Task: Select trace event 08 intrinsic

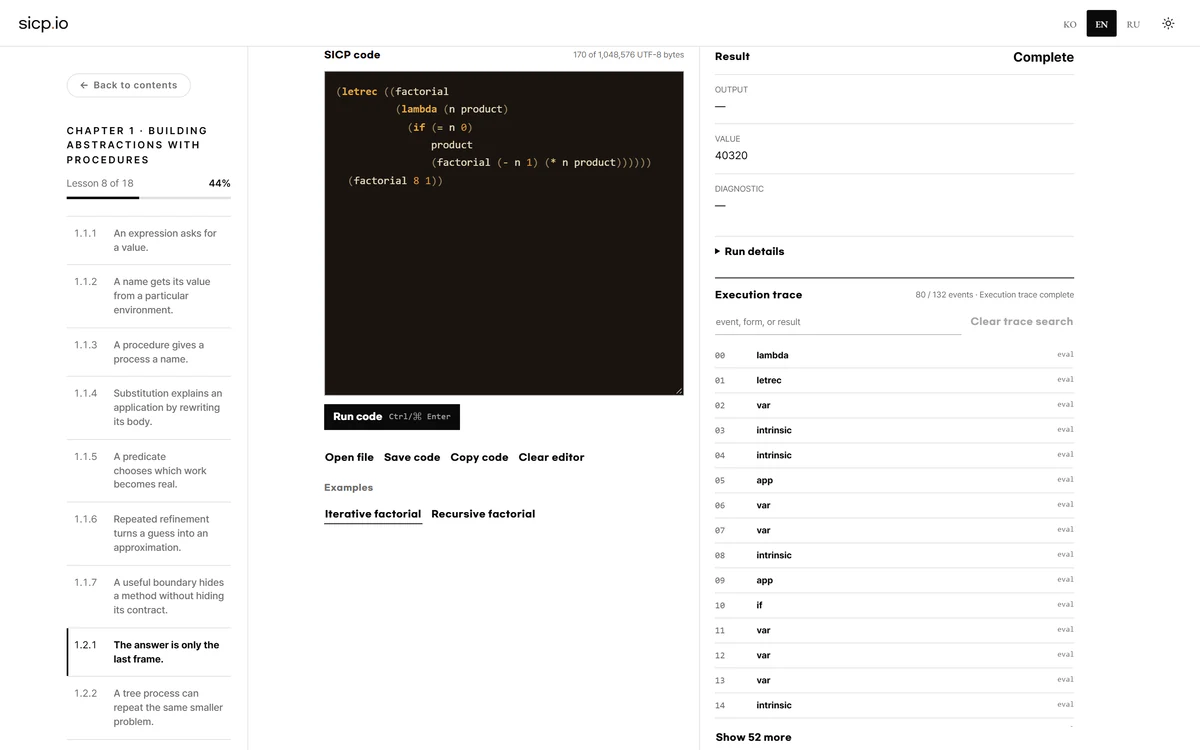Action: tap(894, 555)
